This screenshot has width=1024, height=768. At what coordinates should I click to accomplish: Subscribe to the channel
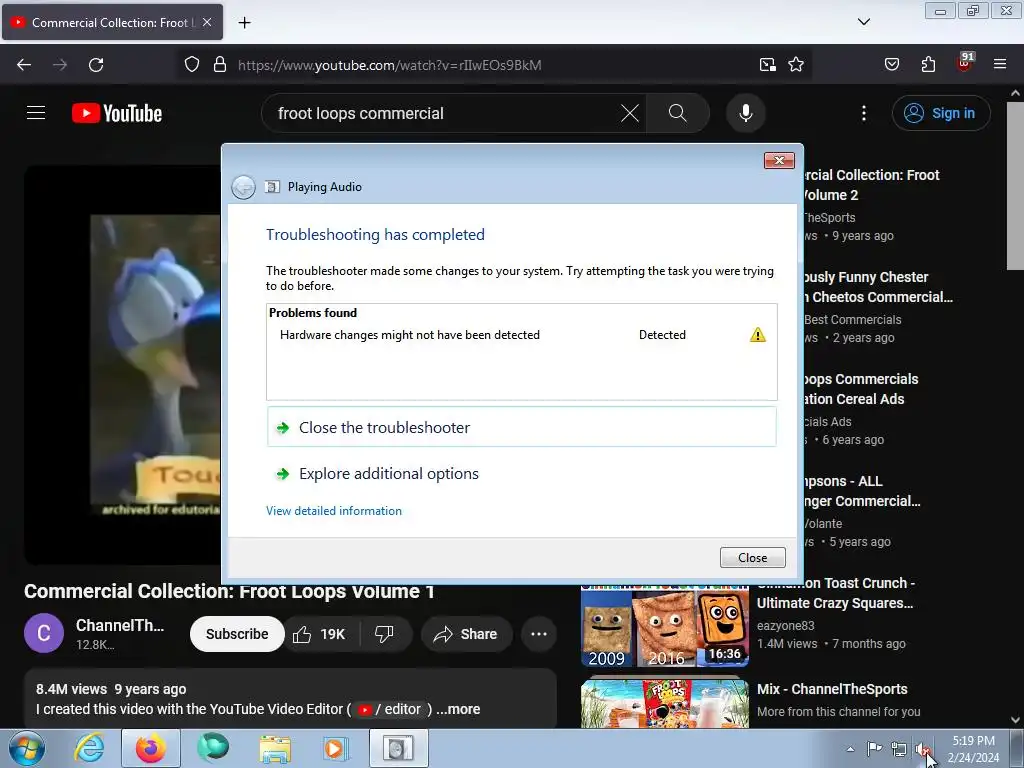pos(237,634)
